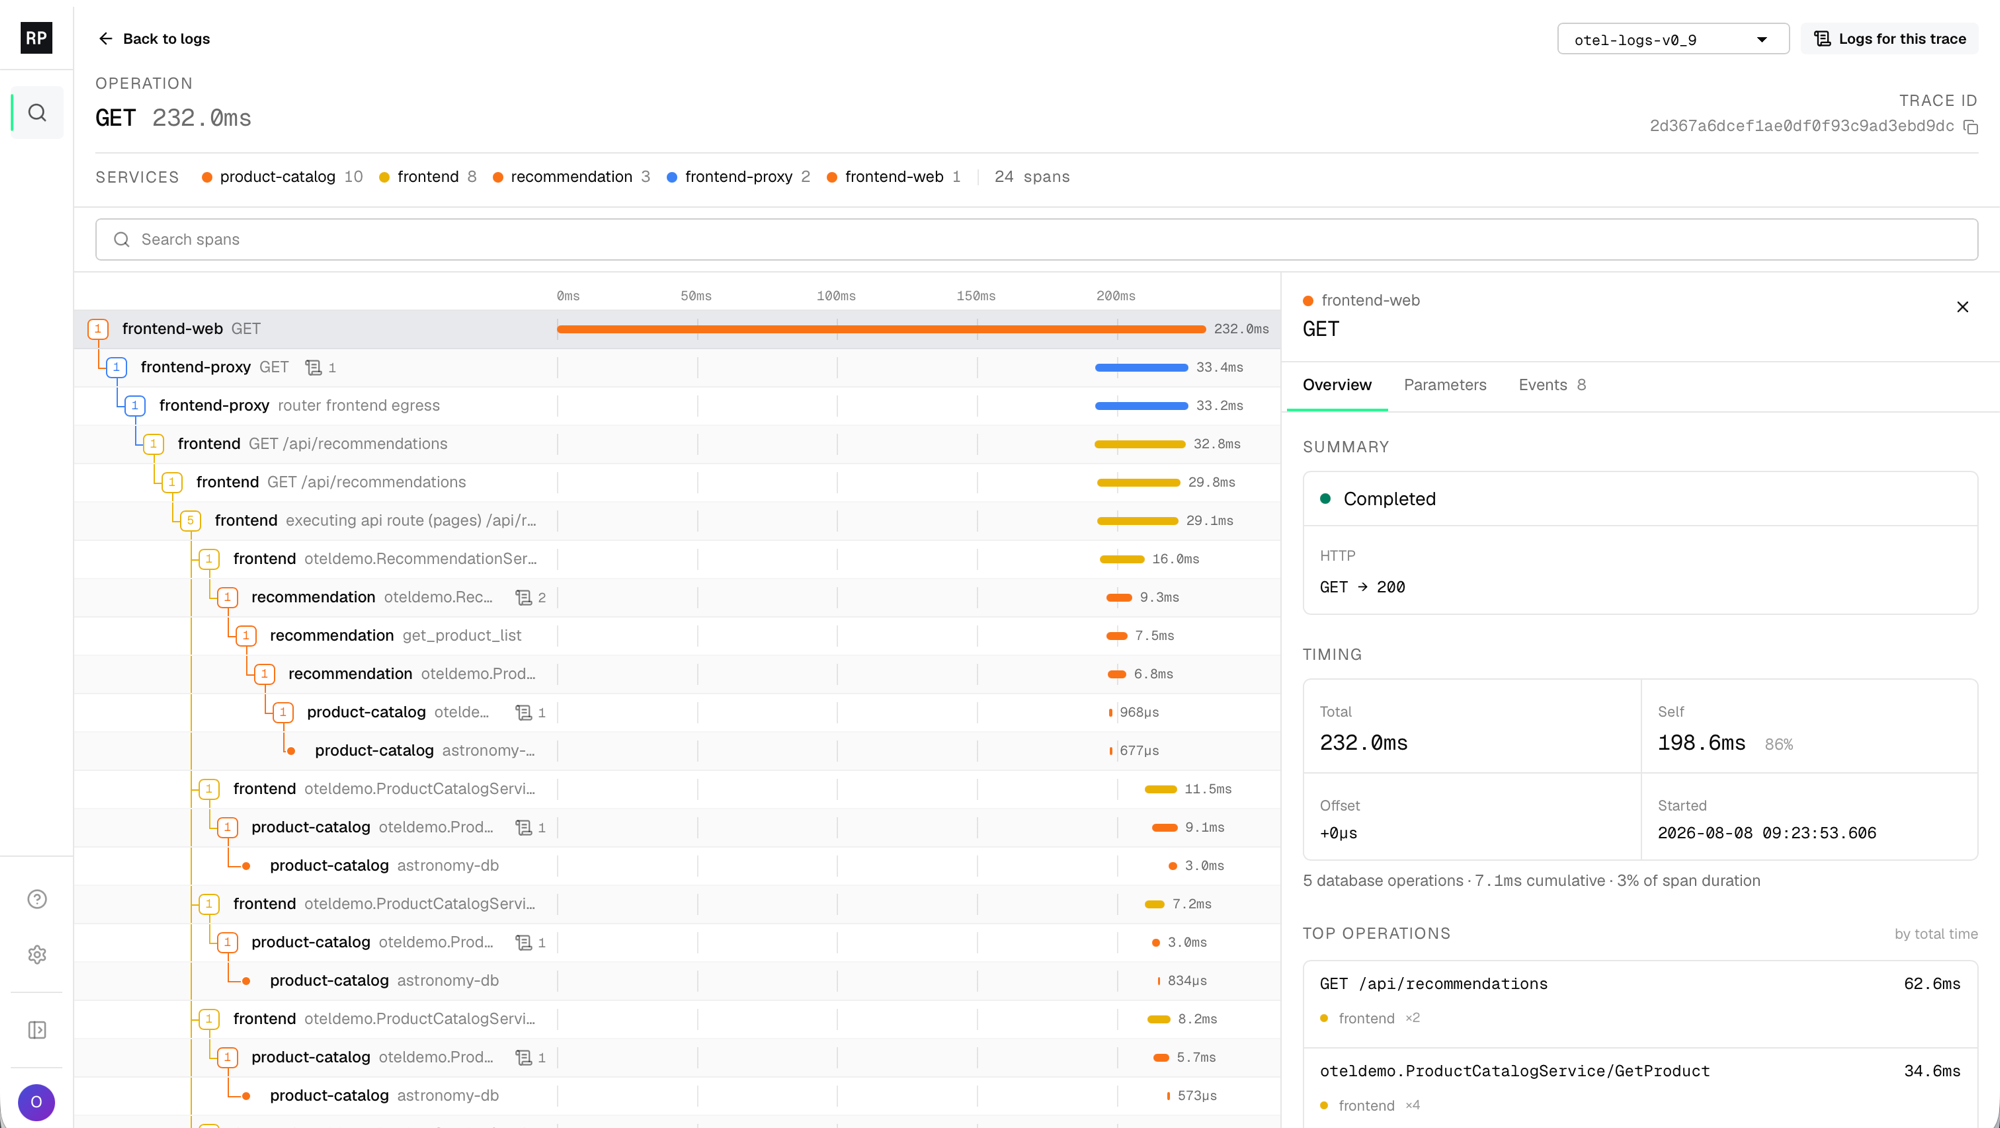Click the back arrow icon
This screenshot has height=1128, width=2000.
[x=106, y=39]
